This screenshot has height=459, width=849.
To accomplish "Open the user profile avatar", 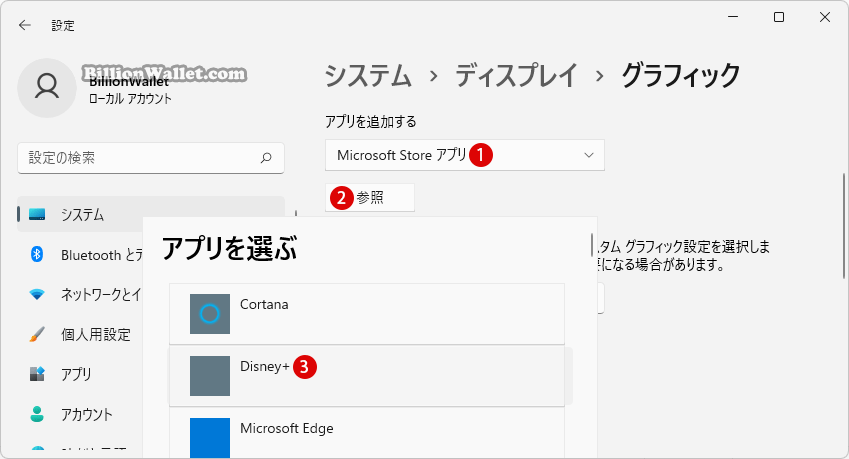I will (47, 88).
